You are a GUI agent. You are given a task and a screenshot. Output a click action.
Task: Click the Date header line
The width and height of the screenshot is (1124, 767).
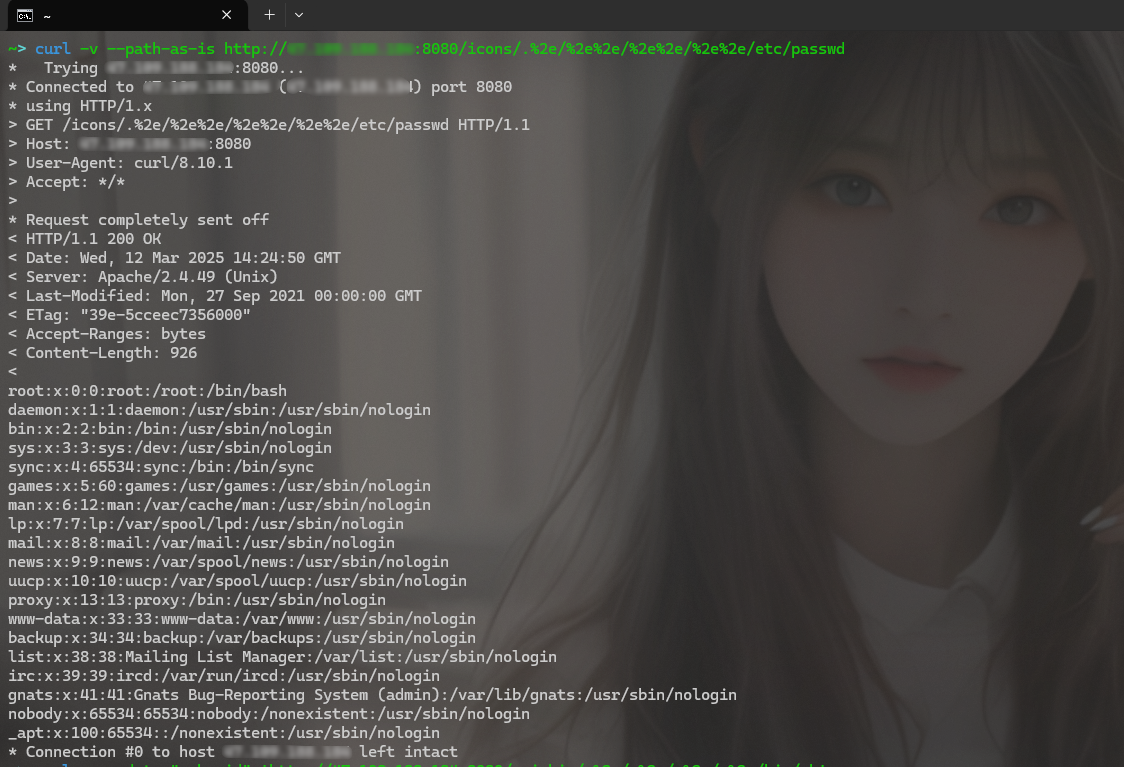pos(174,258)
